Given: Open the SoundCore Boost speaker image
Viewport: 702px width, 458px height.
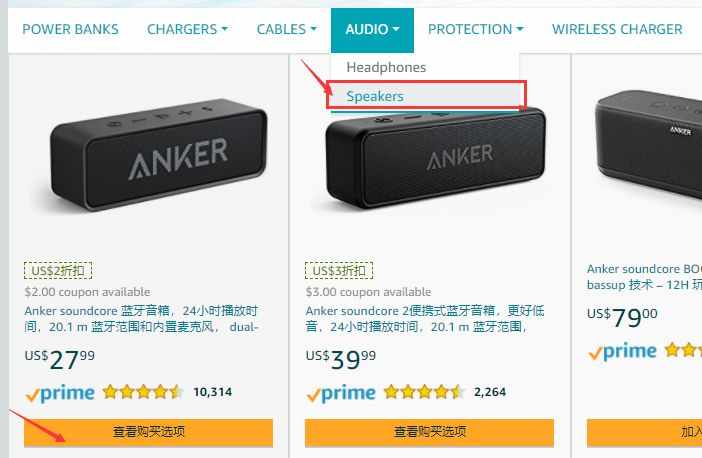Looking at the screenshot, I should [x=648, y=143].
